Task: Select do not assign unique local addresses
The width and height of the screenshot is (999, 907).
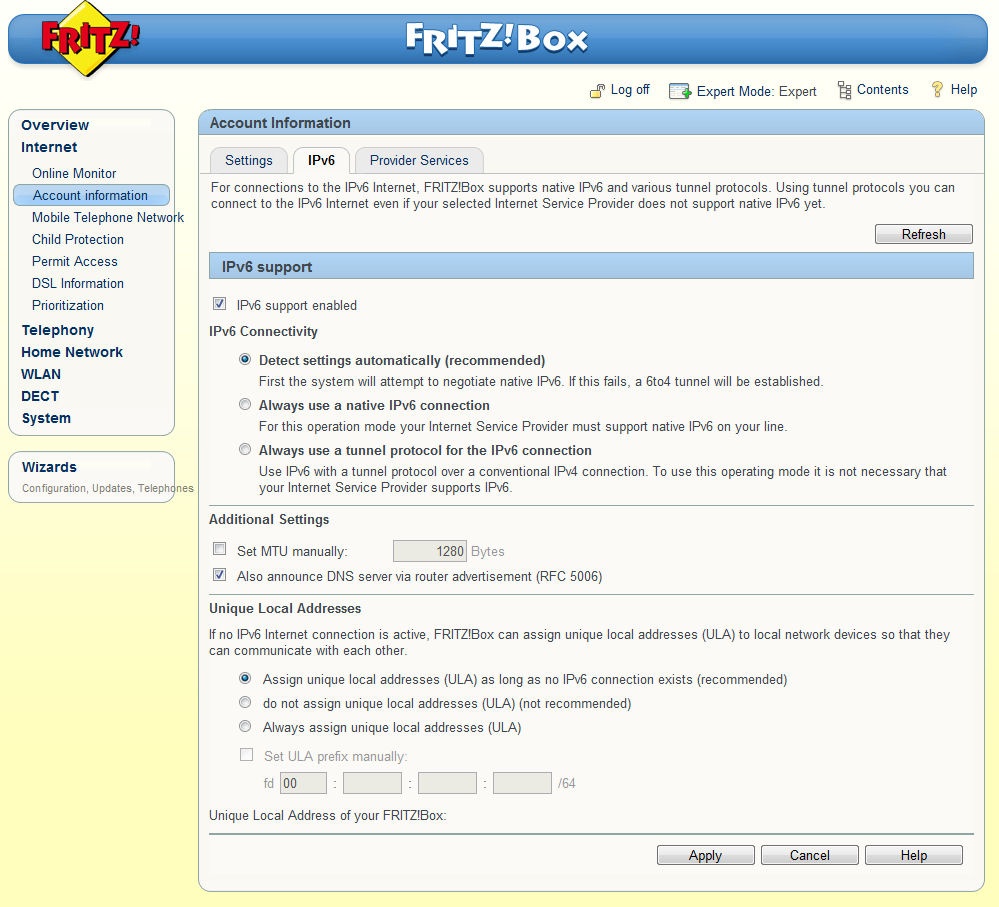Action: 245,702
